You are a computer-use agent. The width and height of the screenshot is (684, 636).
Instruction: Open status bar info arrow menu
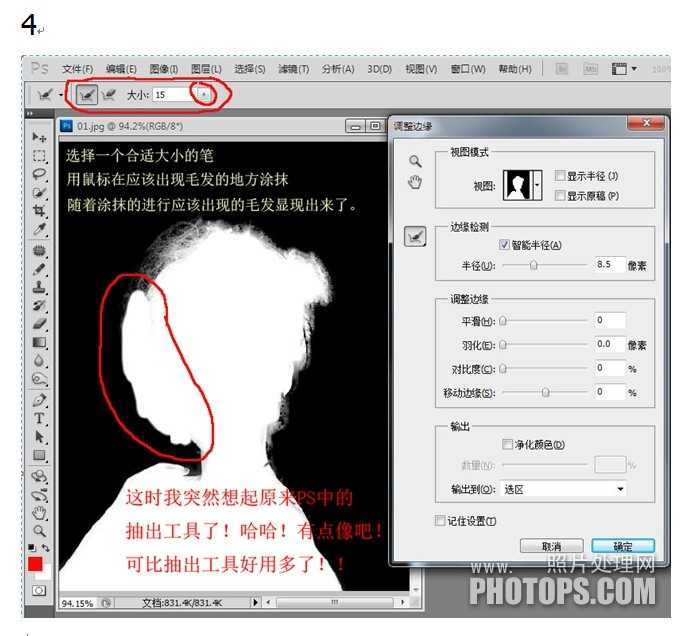pyautogui.click(x=255, y=602)
